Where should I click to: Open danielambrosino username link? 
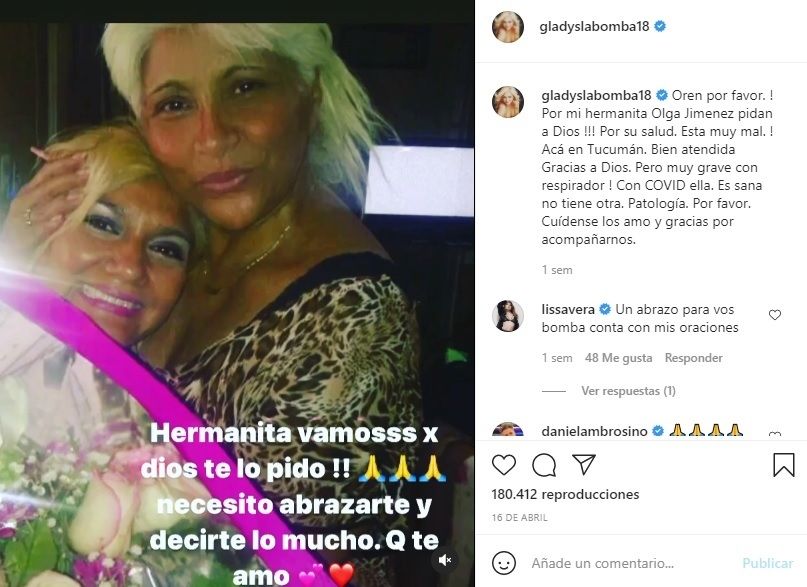[594, 431]
